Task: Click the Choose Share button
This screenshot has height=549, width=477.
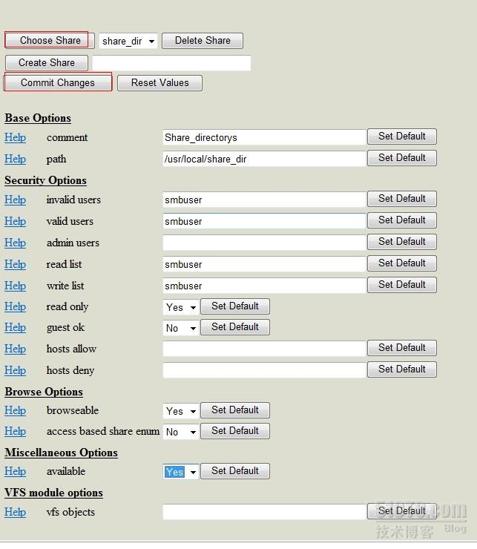Action: pos(50,40)
